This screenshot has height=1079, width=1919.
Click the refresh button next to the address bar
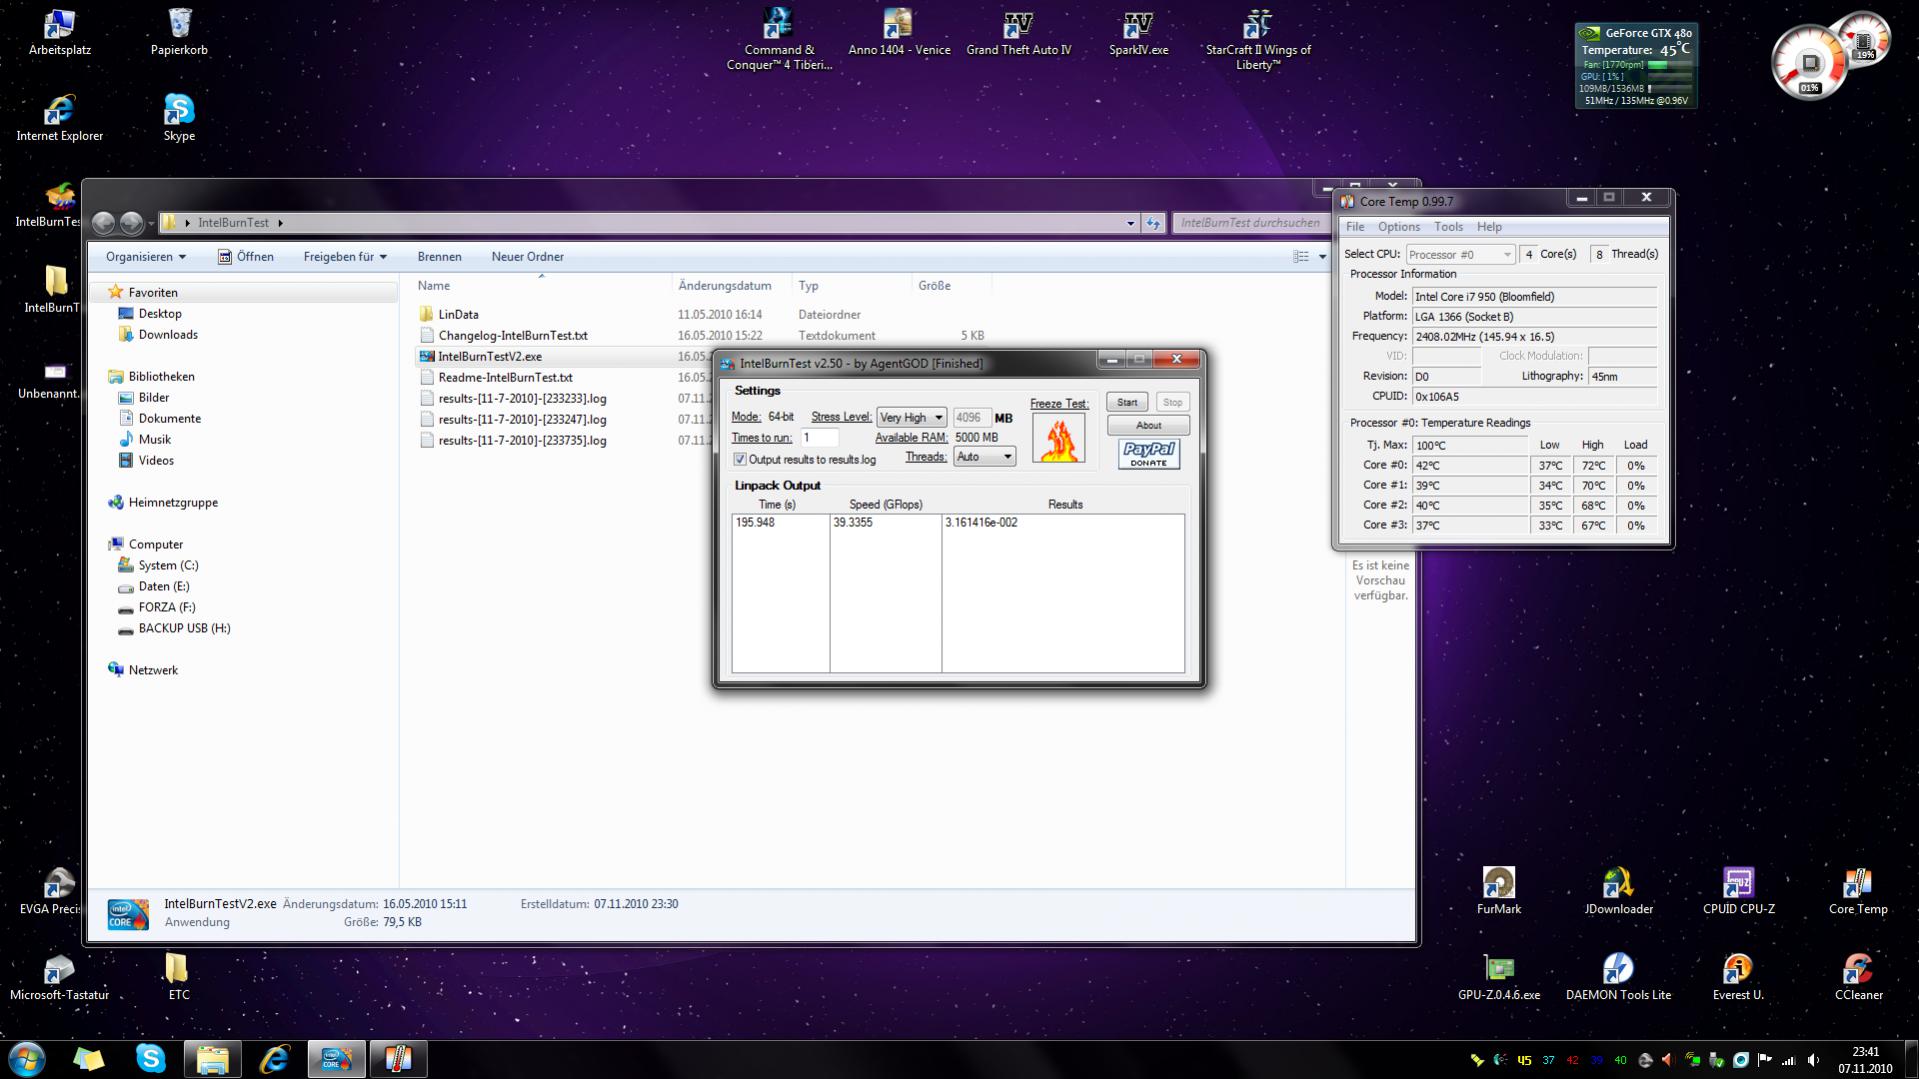tap(1154, 223)
